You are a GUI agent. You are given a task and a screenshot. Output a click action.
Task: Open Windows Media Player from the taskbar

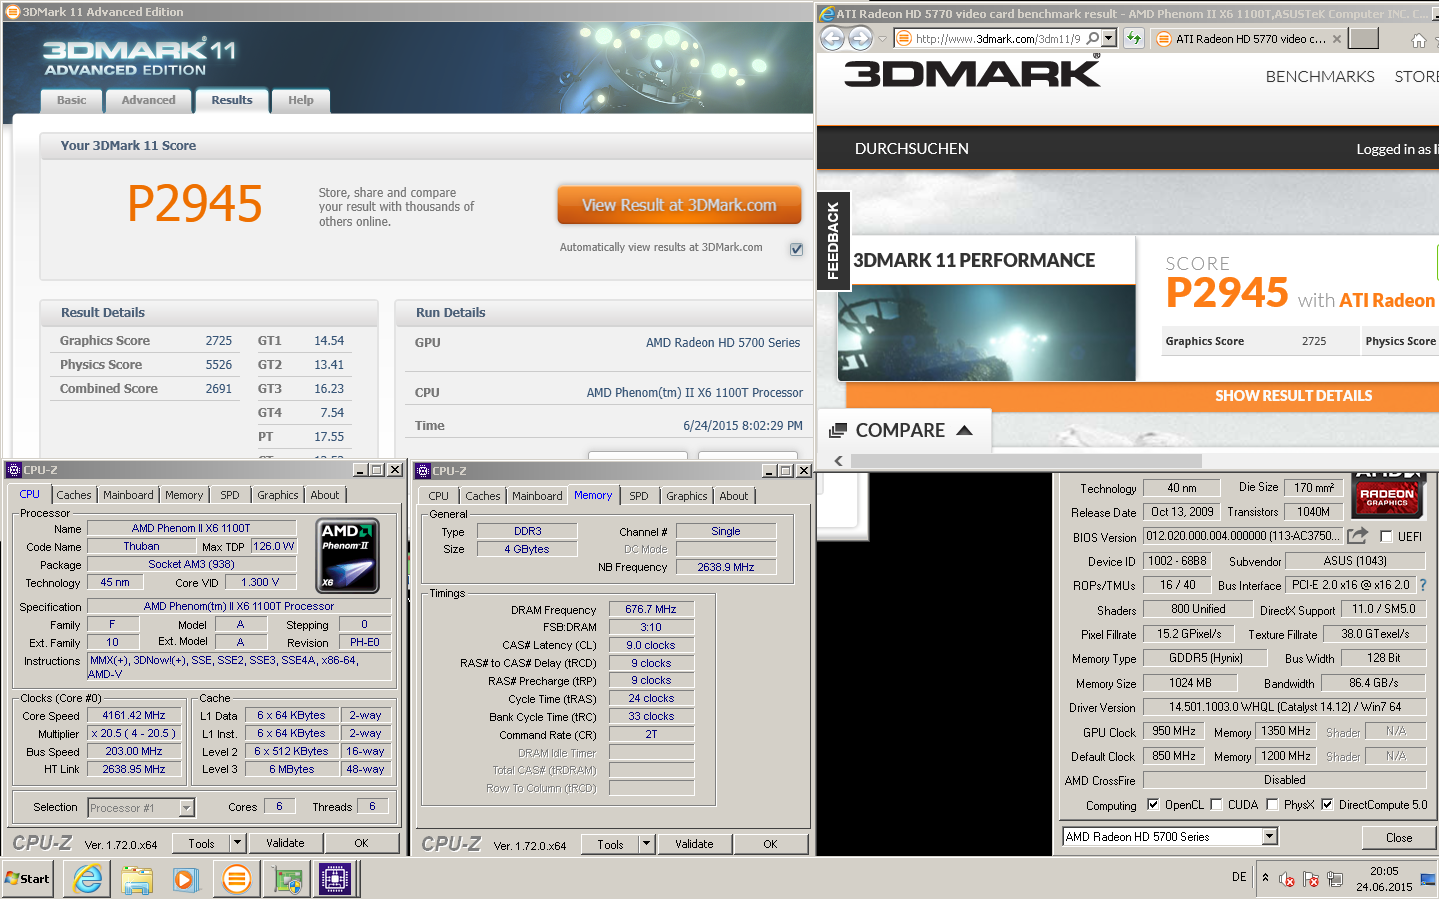tap(186, 879)
